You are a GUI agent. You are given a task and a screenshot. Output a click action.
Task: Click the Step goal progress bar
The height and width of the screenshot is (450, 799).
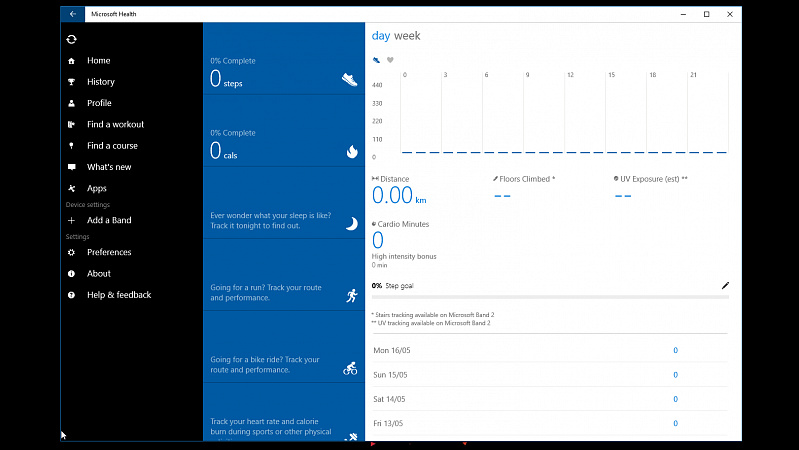point(550,297)
